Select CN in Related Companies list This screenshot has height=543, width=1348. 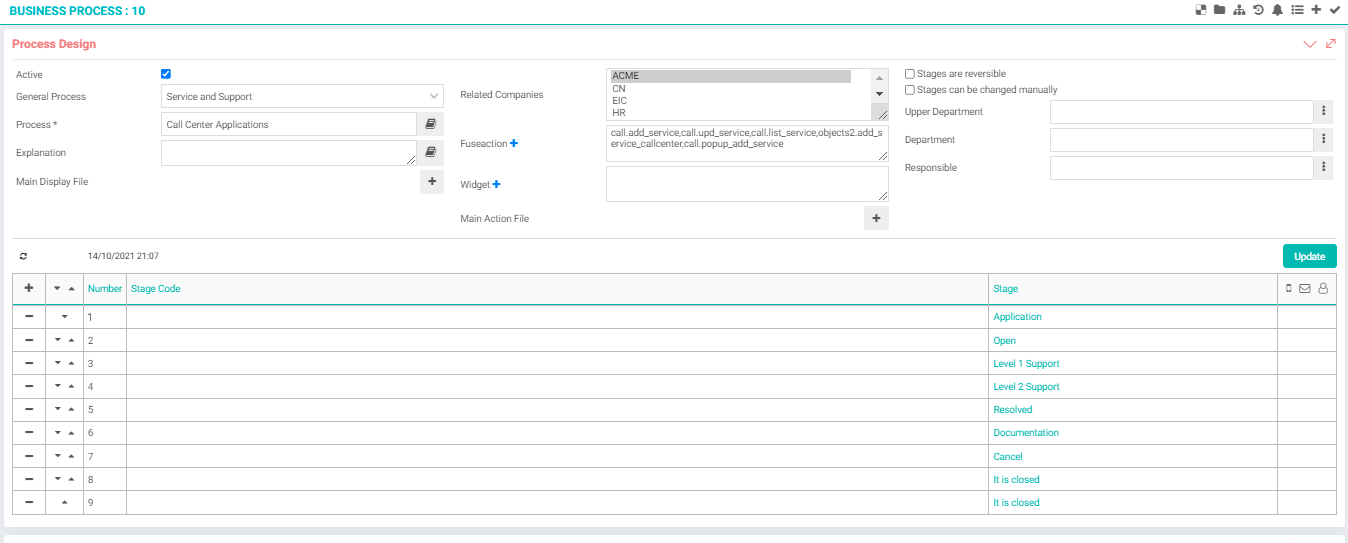[x=620, y=89]
